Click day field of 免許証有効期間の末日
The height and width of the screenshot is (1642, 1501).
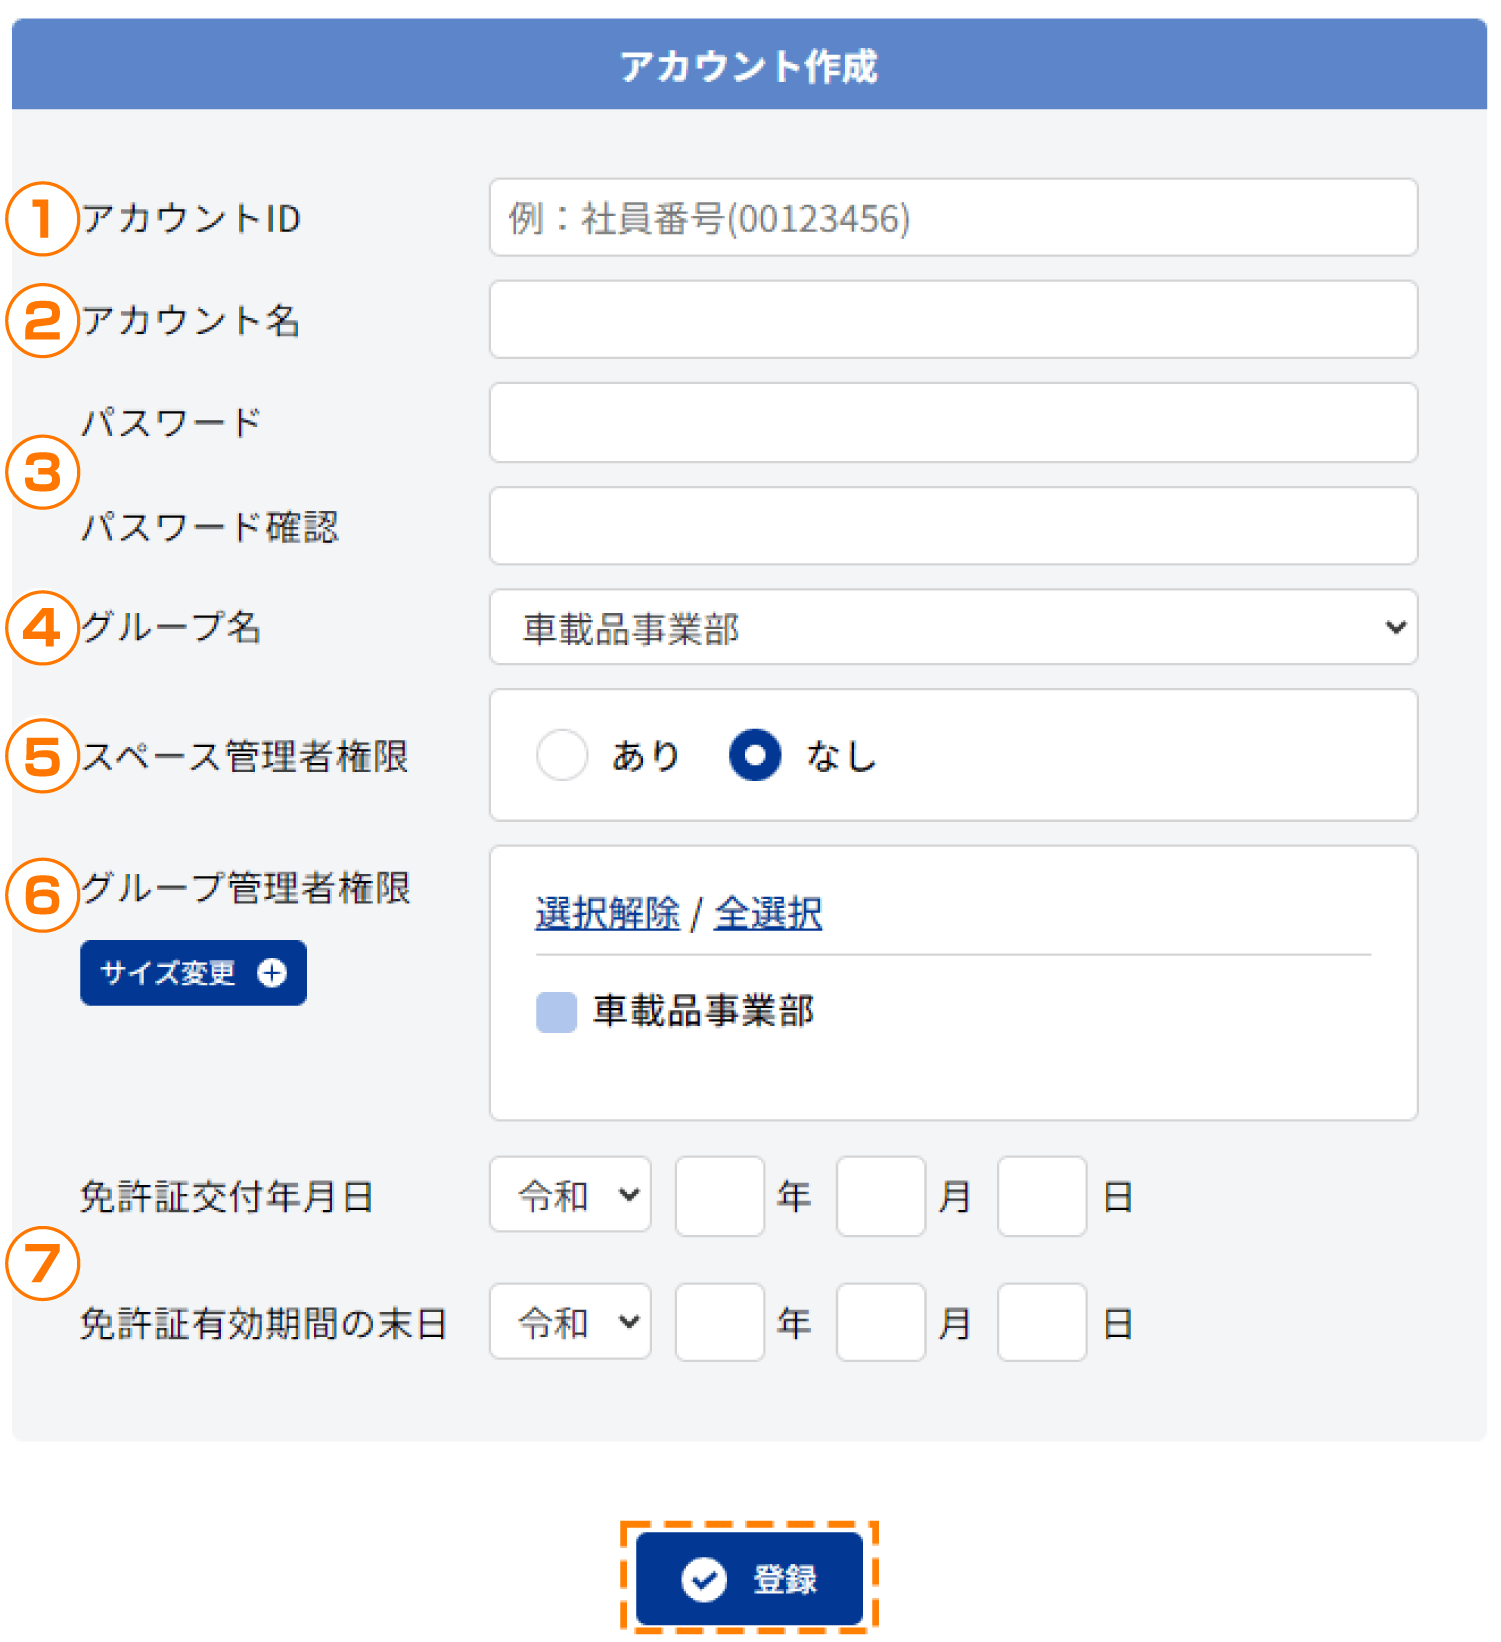(1042, 1322)
